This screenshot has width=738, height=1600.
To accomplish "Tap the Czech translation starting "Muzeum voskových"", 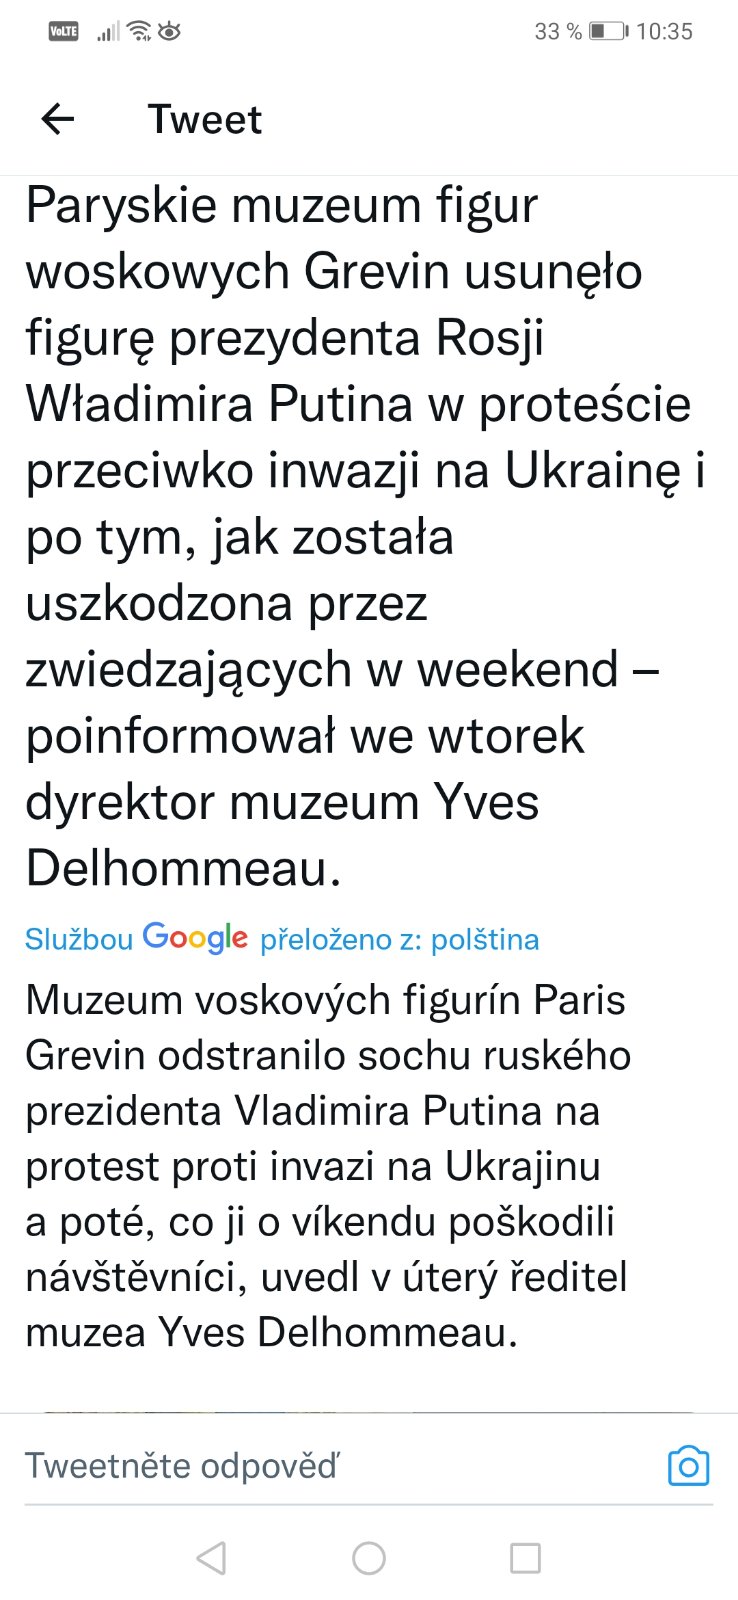I will coord(325,1000).
